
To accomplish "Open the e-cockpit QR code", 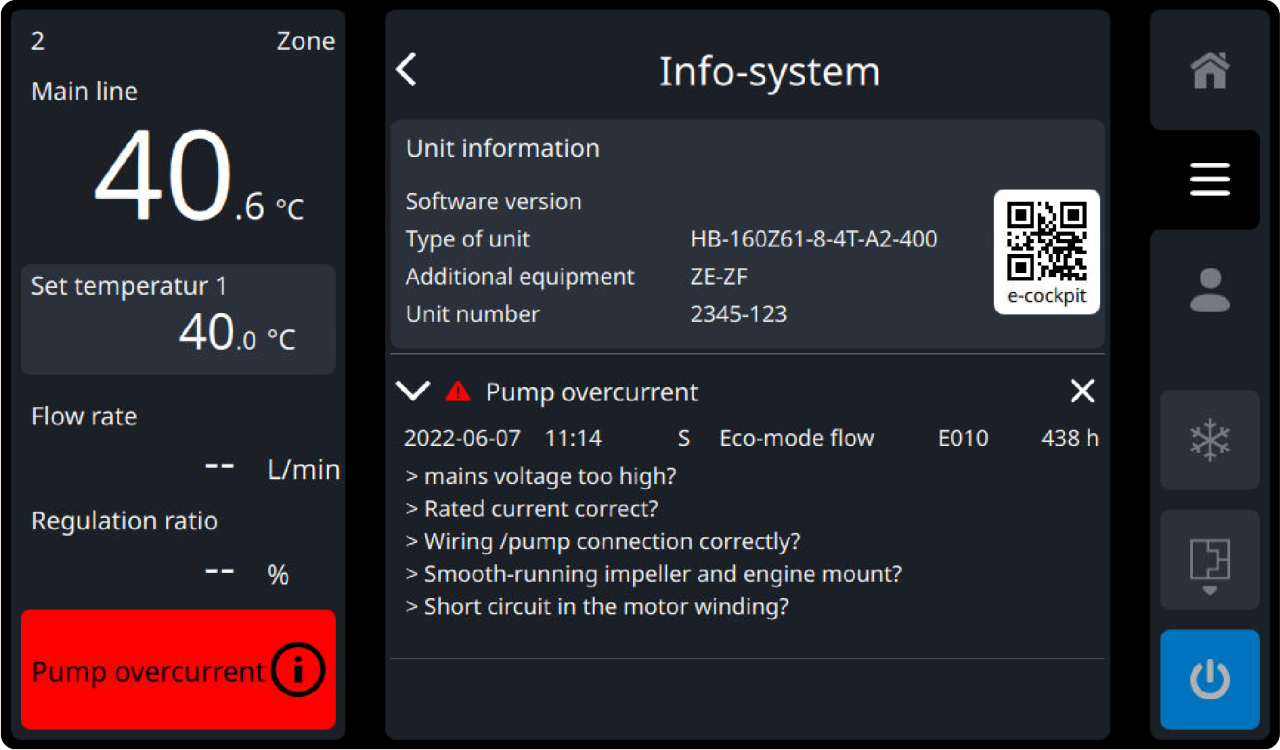I will (1046, 251).
